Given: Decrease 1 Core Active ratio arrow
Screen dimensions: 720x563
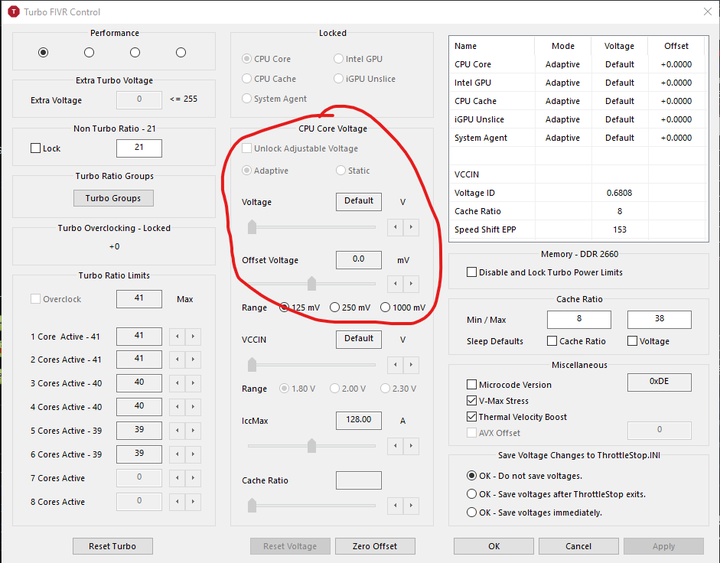Looking at the screenshot, I should 177,337.
